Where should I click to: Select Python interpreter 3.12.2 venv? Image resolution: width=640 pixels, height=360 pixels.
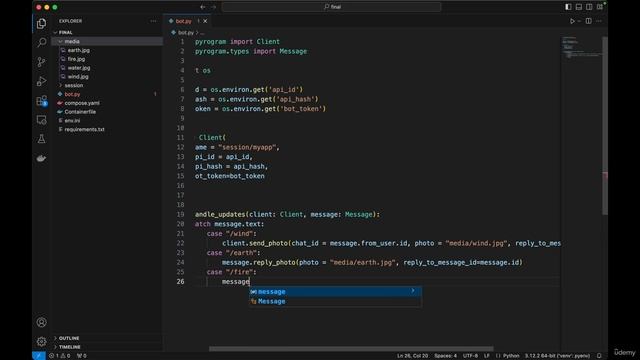557,356
